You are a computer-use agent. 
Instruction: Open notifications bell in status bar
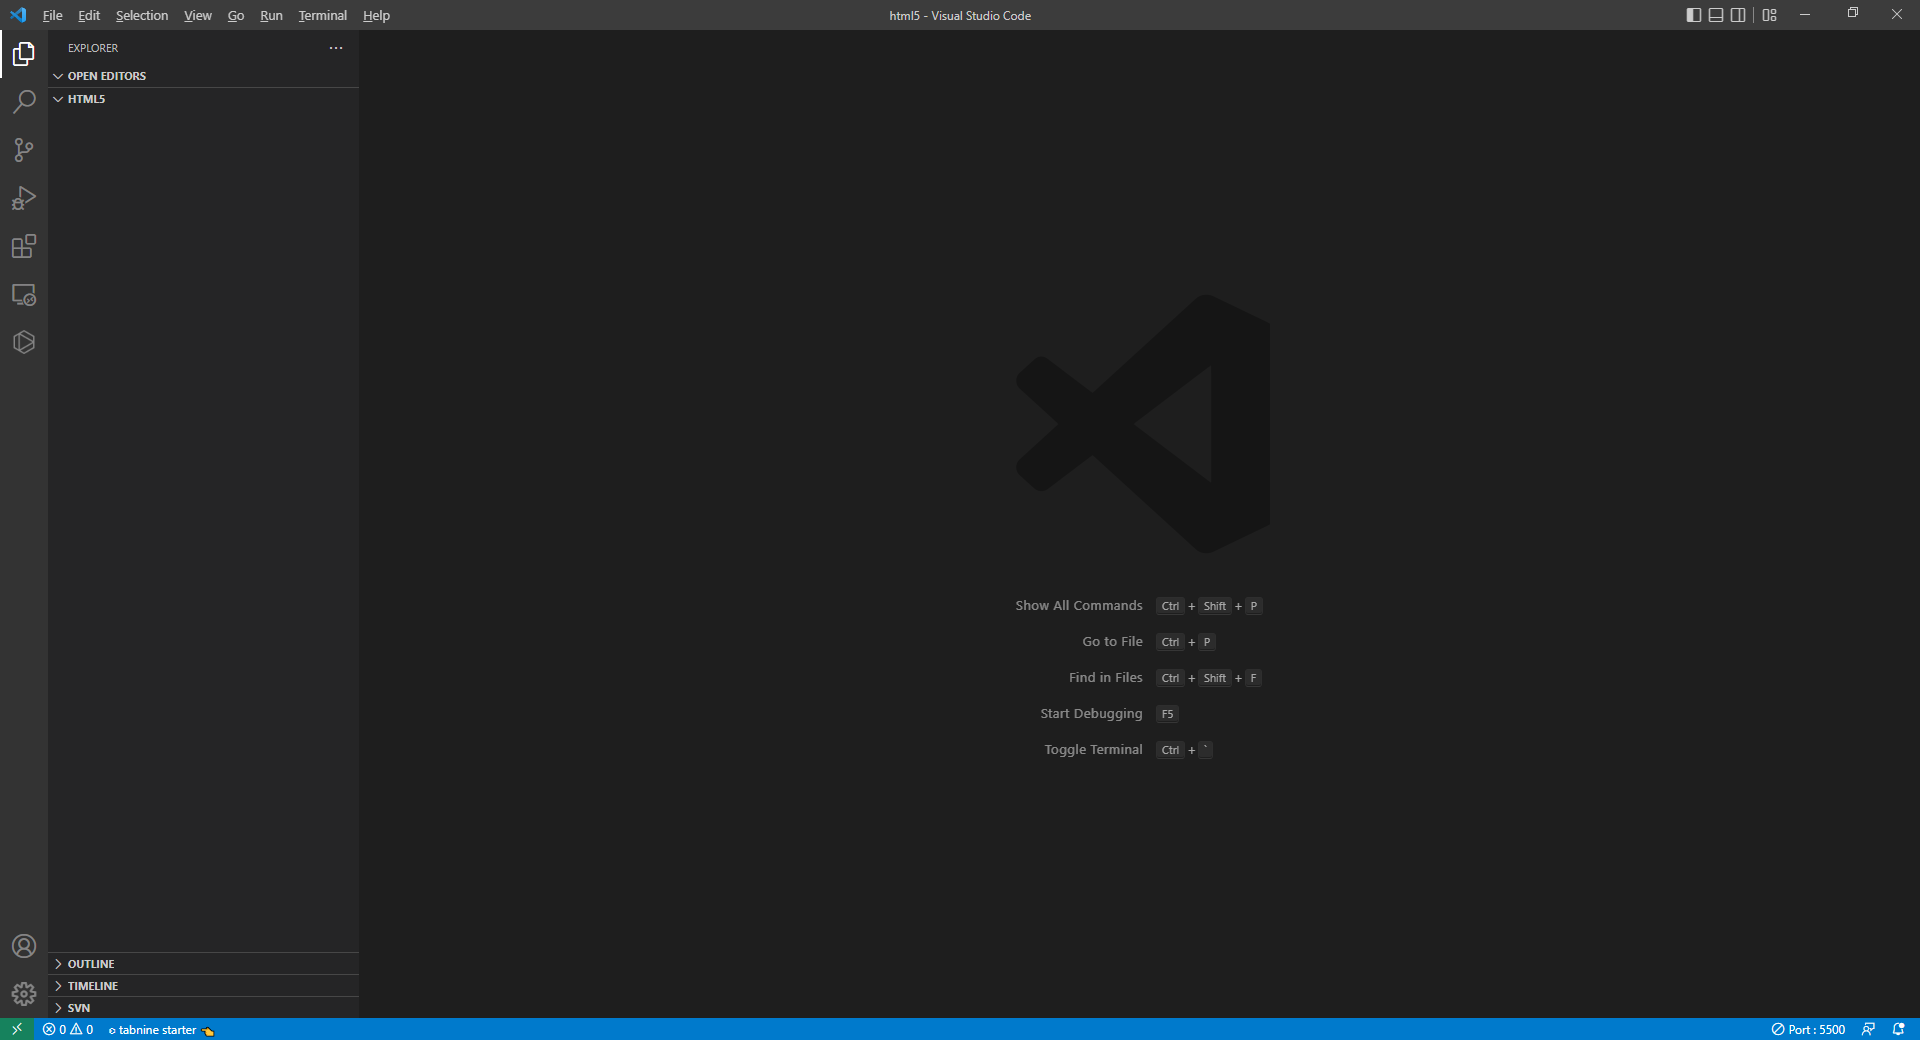point(1898,1029)
